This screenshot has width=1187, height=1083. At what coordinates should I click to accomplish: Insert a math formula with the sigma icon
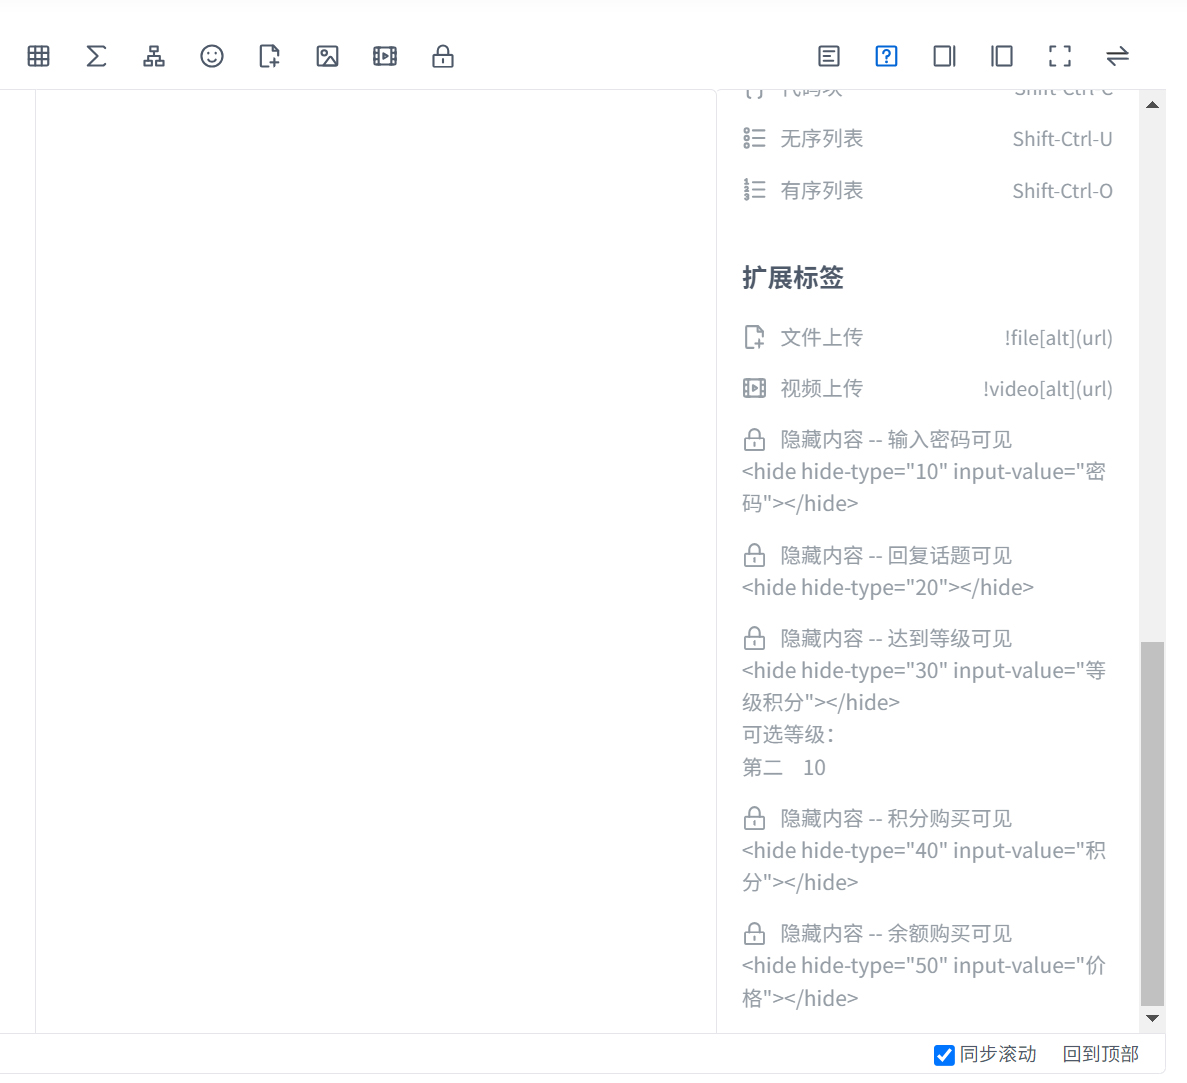(x=96, y=56)
